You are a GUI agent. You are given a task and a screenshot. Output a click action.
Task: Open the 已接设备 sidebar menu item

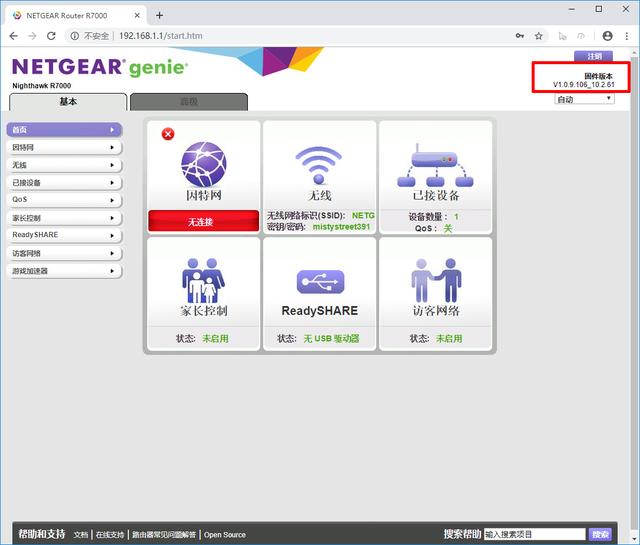[64, 182]
